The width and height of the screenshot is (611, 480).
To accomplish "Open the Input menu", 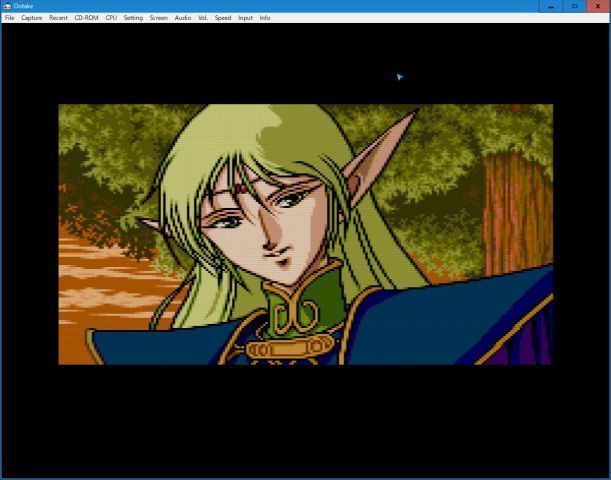I will click(245, 18).
